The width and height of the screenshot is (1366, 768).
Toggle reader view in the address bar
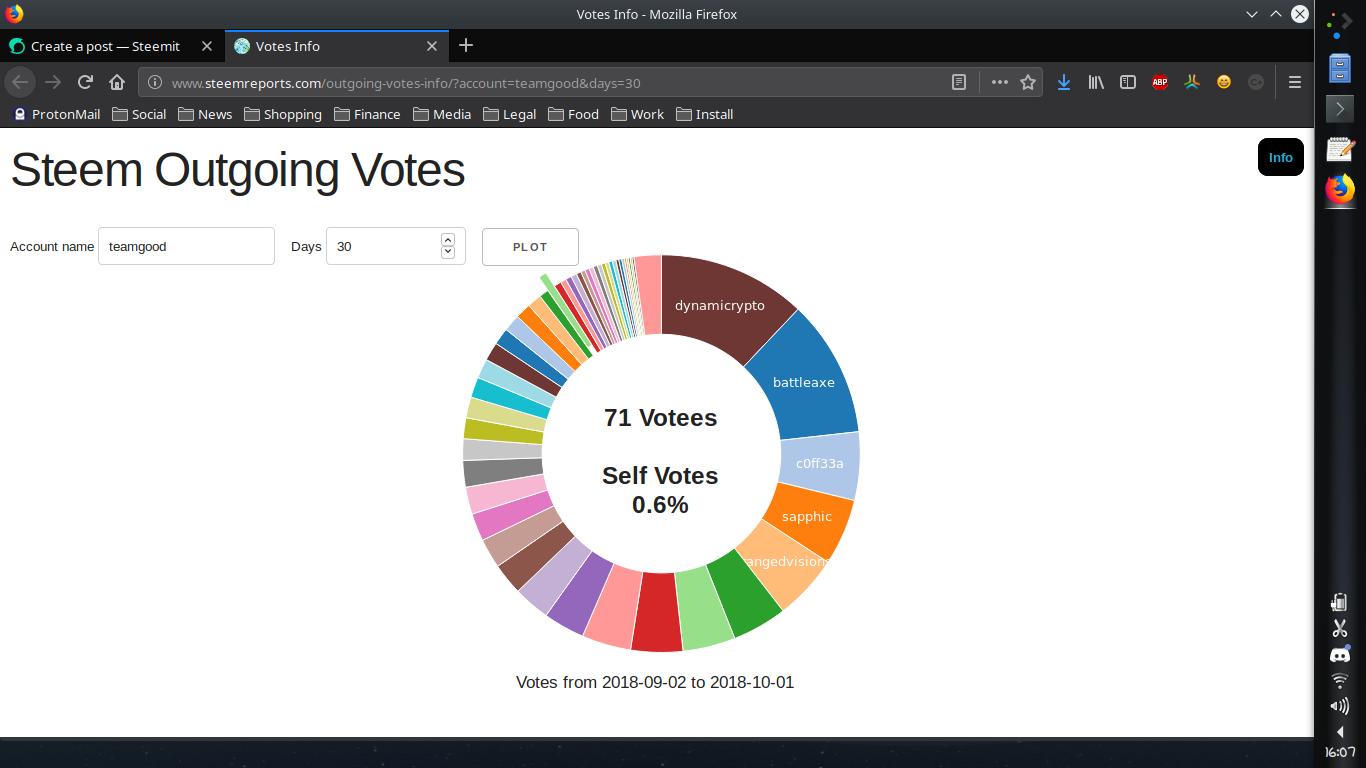(x=958, y=82)
